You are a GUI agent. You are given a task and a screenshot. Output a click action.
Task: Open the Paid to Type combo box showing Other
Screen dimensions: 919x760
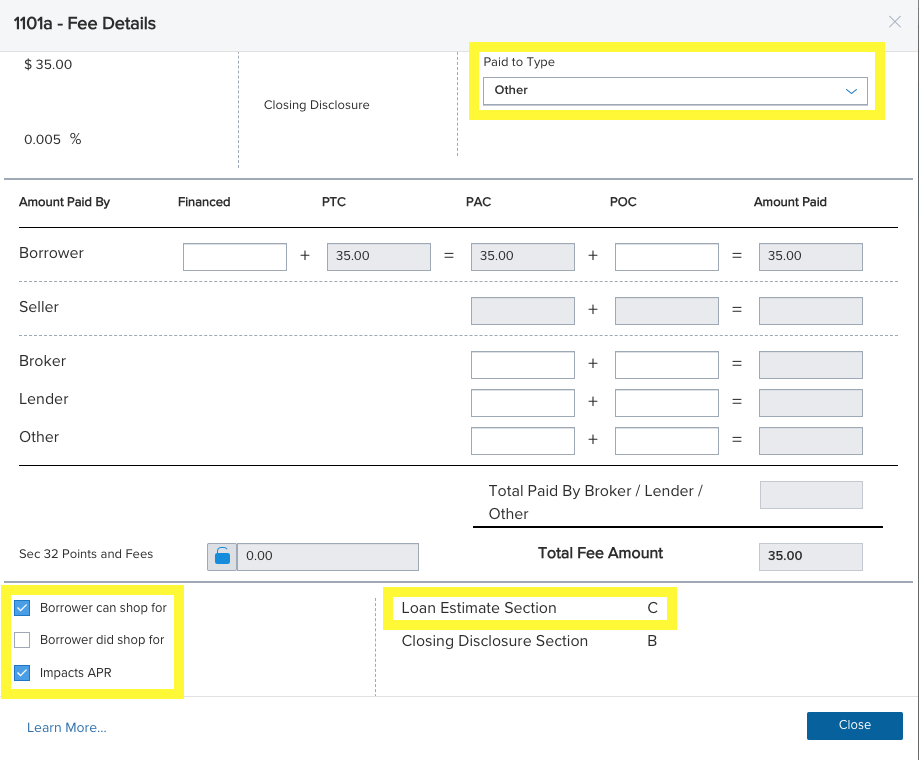pyautogui.click(x=675, y=91)
